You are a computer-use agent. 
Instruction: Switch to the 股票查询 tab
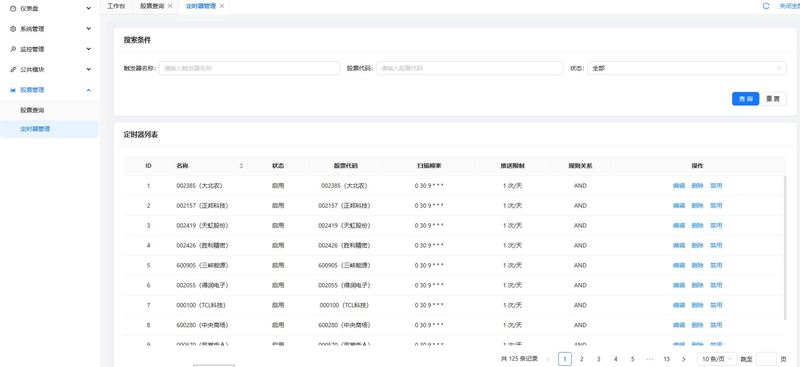(x=153, y=6)
